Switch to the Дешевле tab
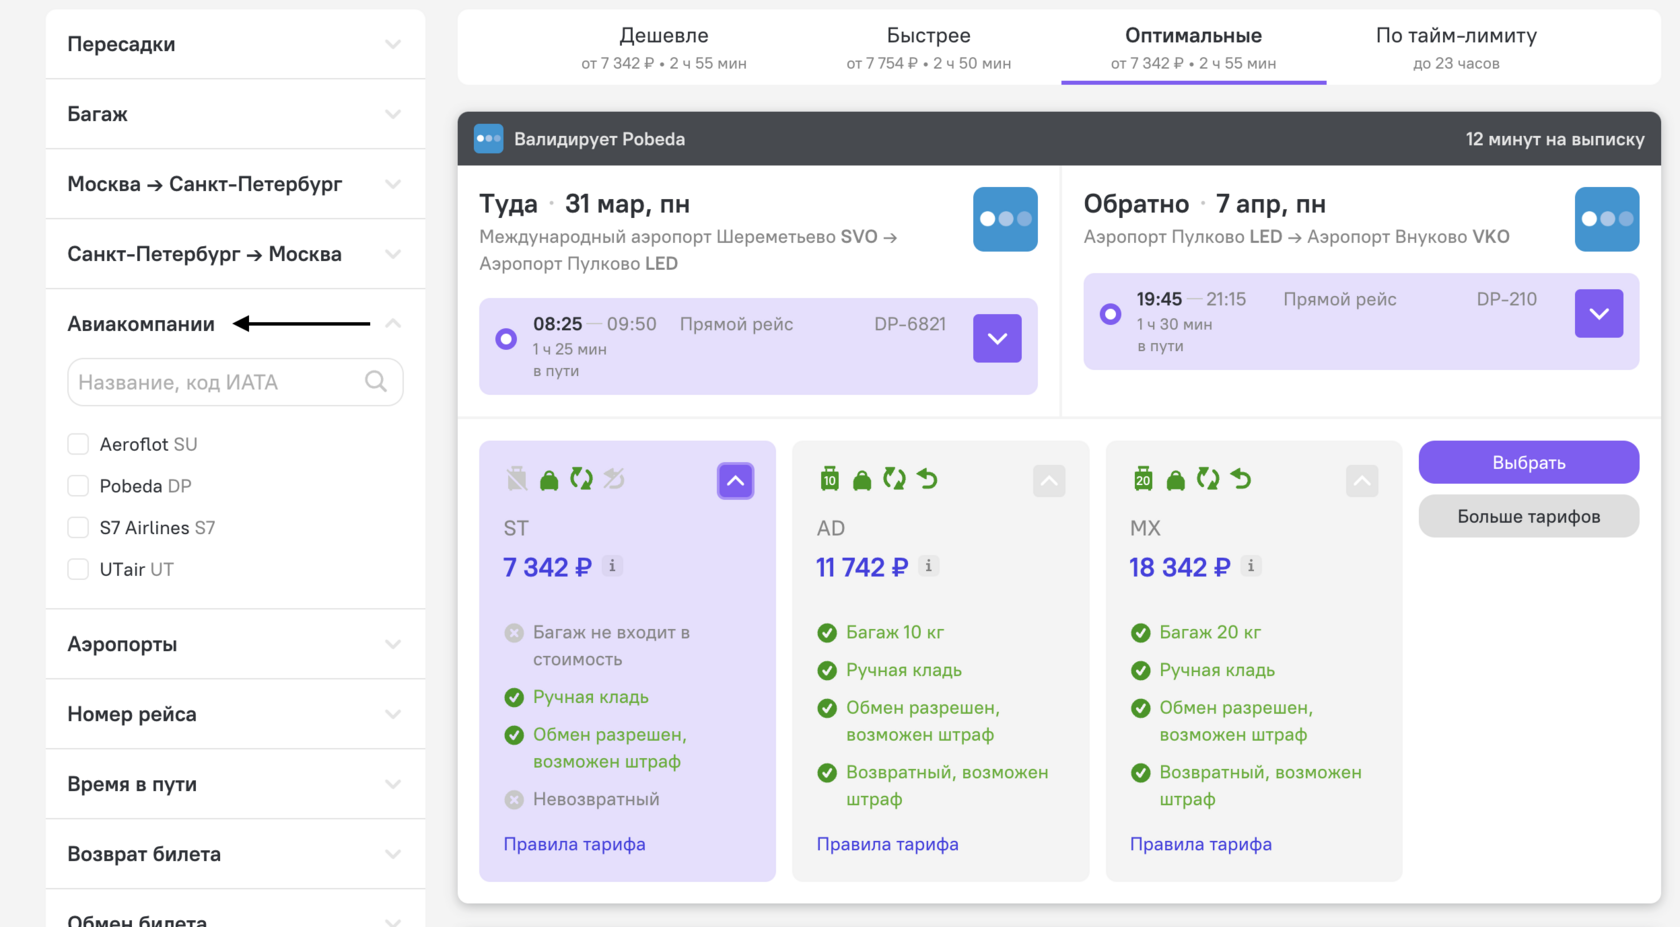Image resolution: width=1680 pixels, height=927 pixels. coord(664,48)
